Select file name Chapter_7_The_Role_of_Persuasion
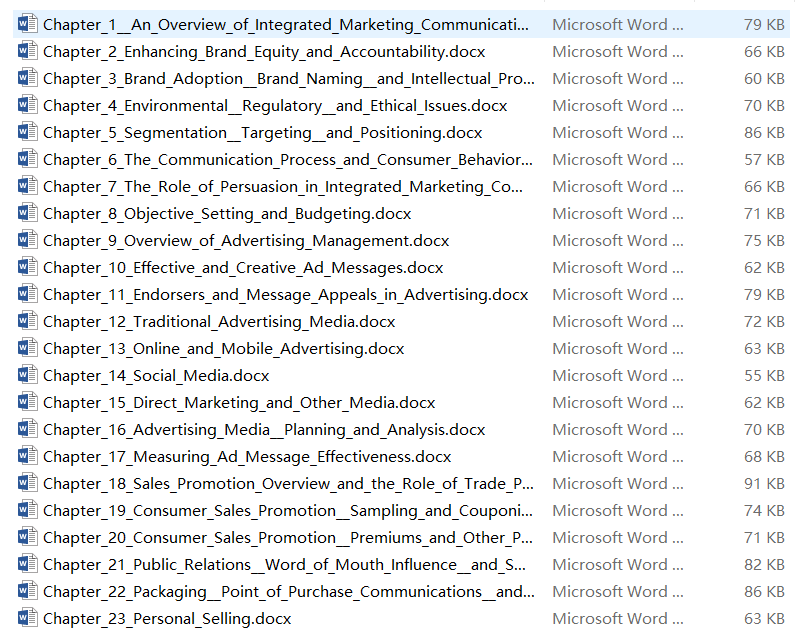Image resolution: width=797 pixels, height=639 pixels. tap(283, 187)
